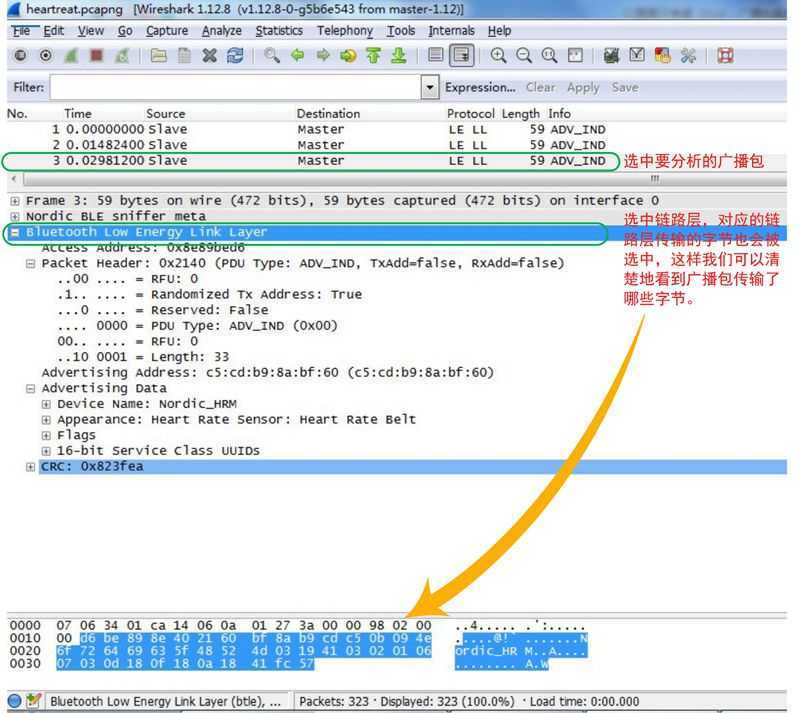This screenshot has width=800, height=713.
Task: Open the Statistics menu
Action: click(x=279, y=31)
